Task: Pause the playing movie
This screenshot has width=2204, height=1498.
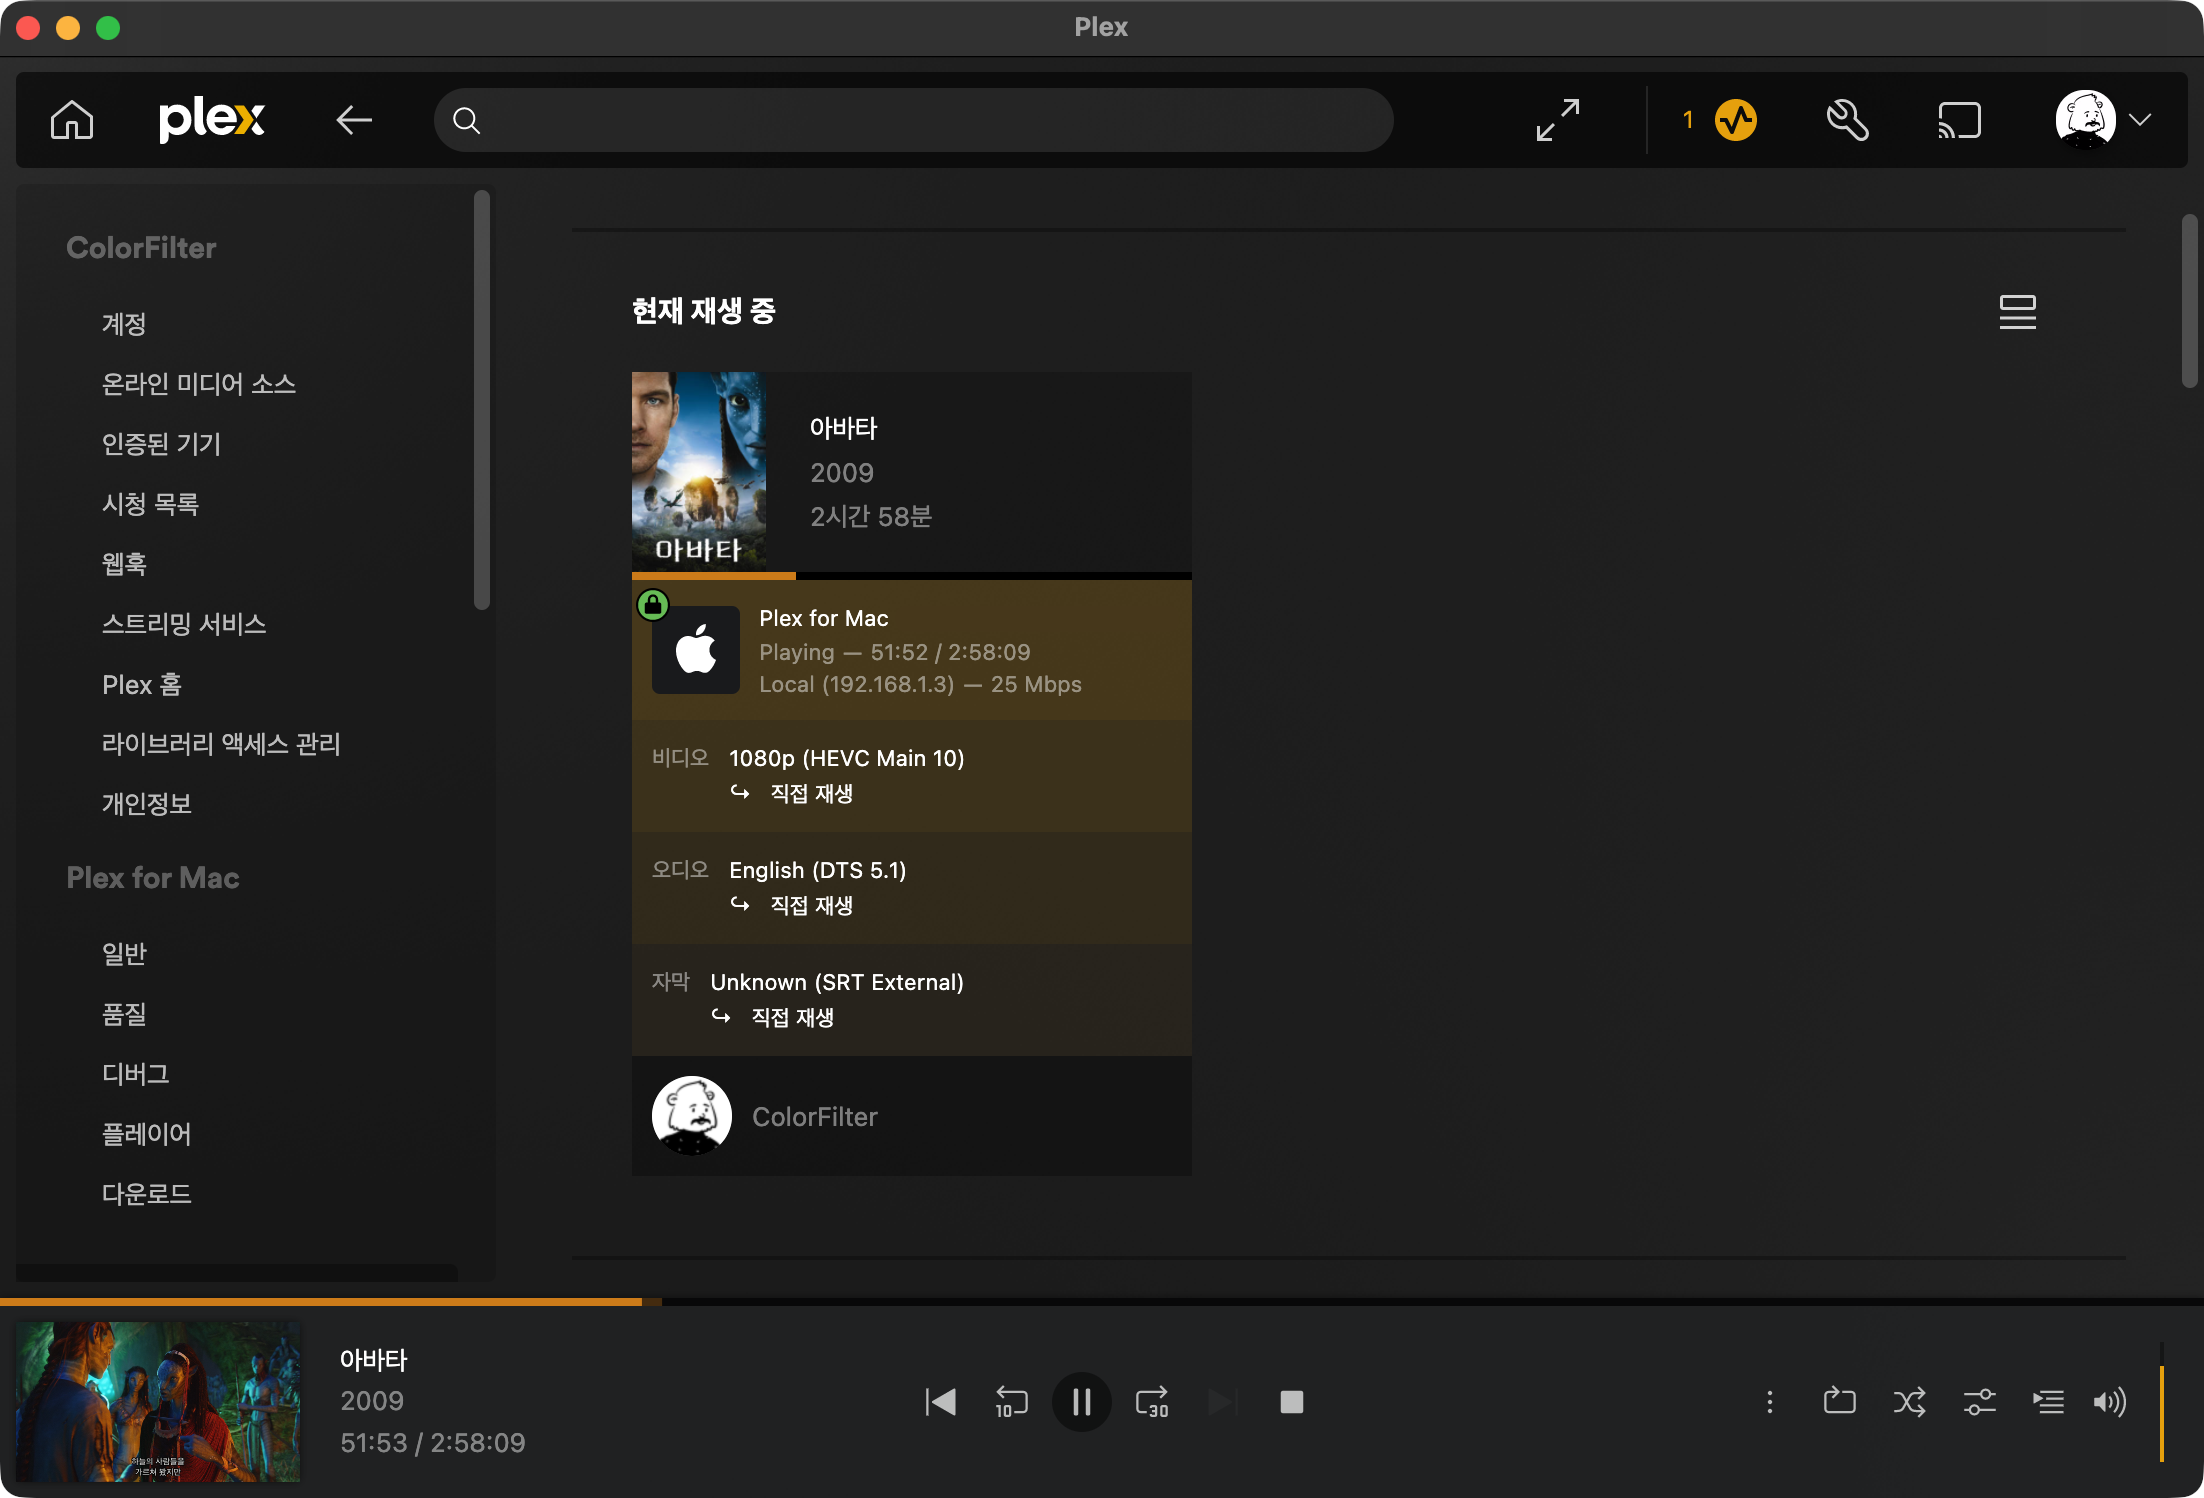Action: click(1081, 1402)
